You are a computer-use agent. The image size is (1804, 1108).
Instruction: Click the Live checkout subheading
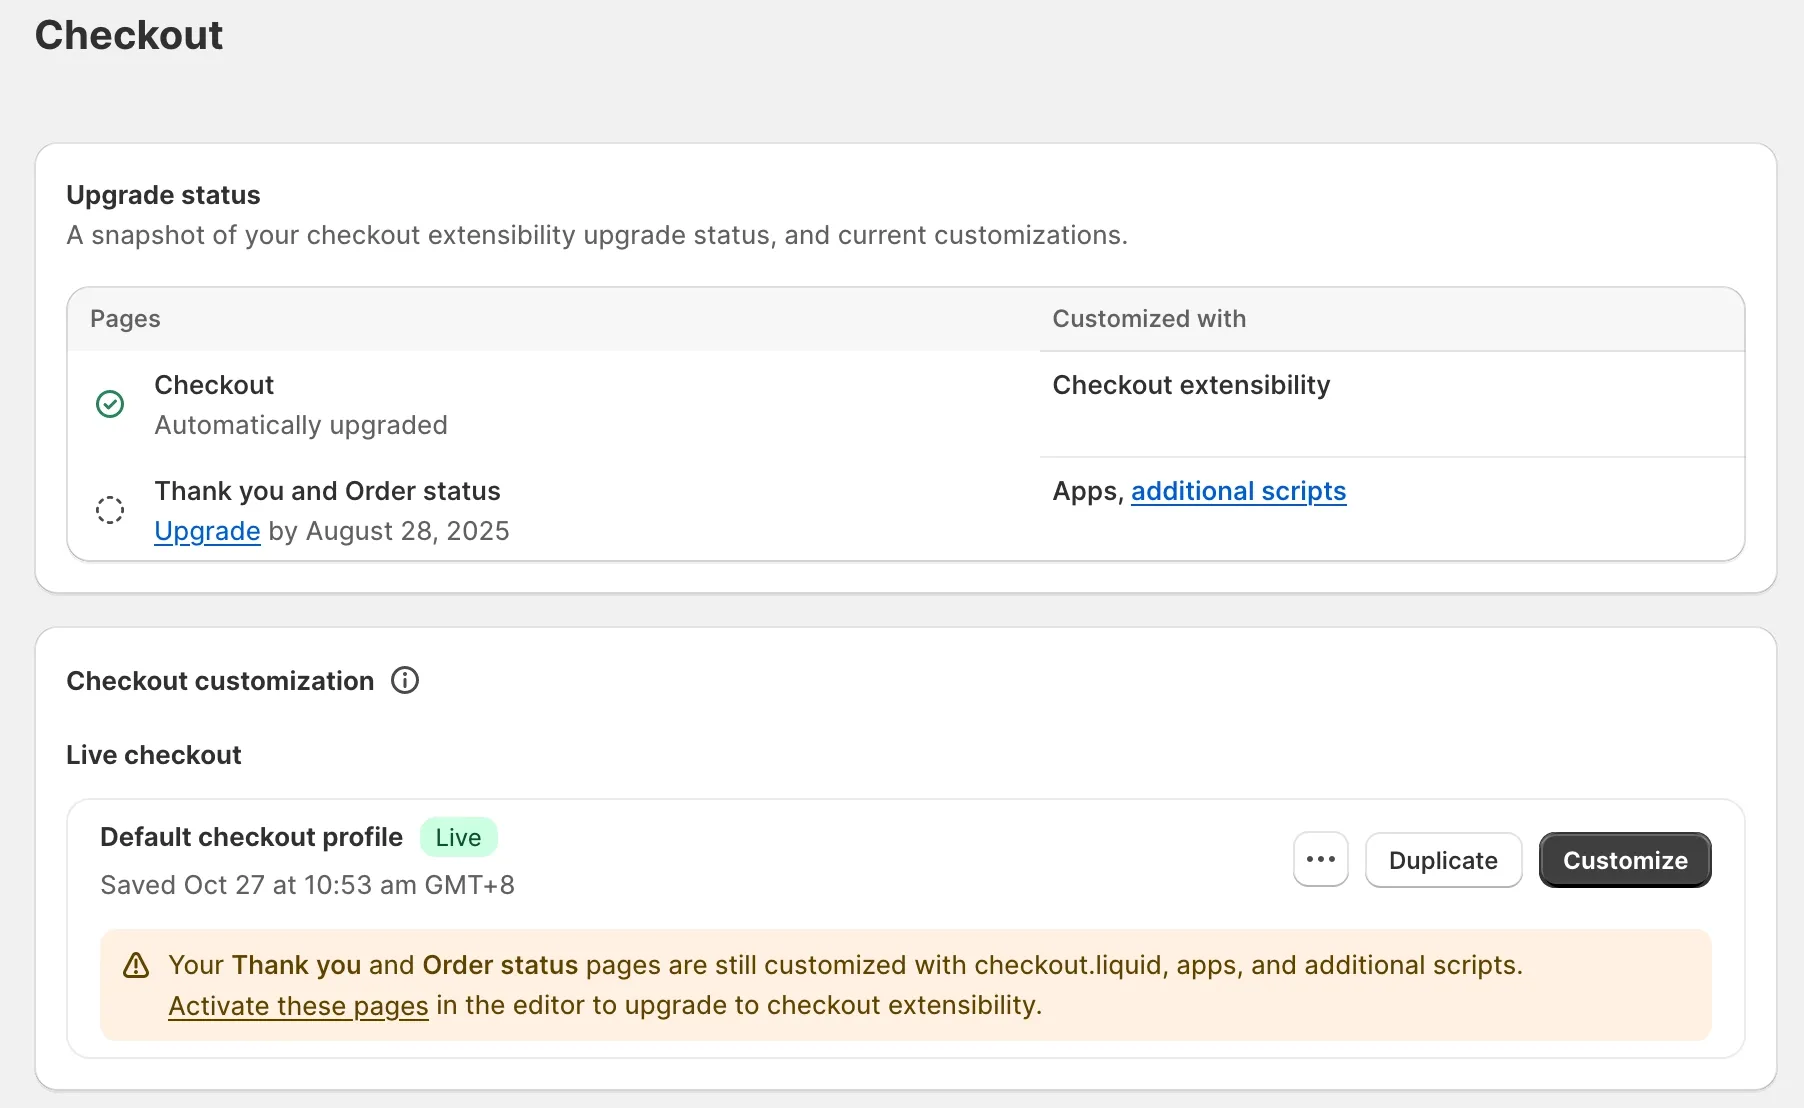[x=154, y=755]
